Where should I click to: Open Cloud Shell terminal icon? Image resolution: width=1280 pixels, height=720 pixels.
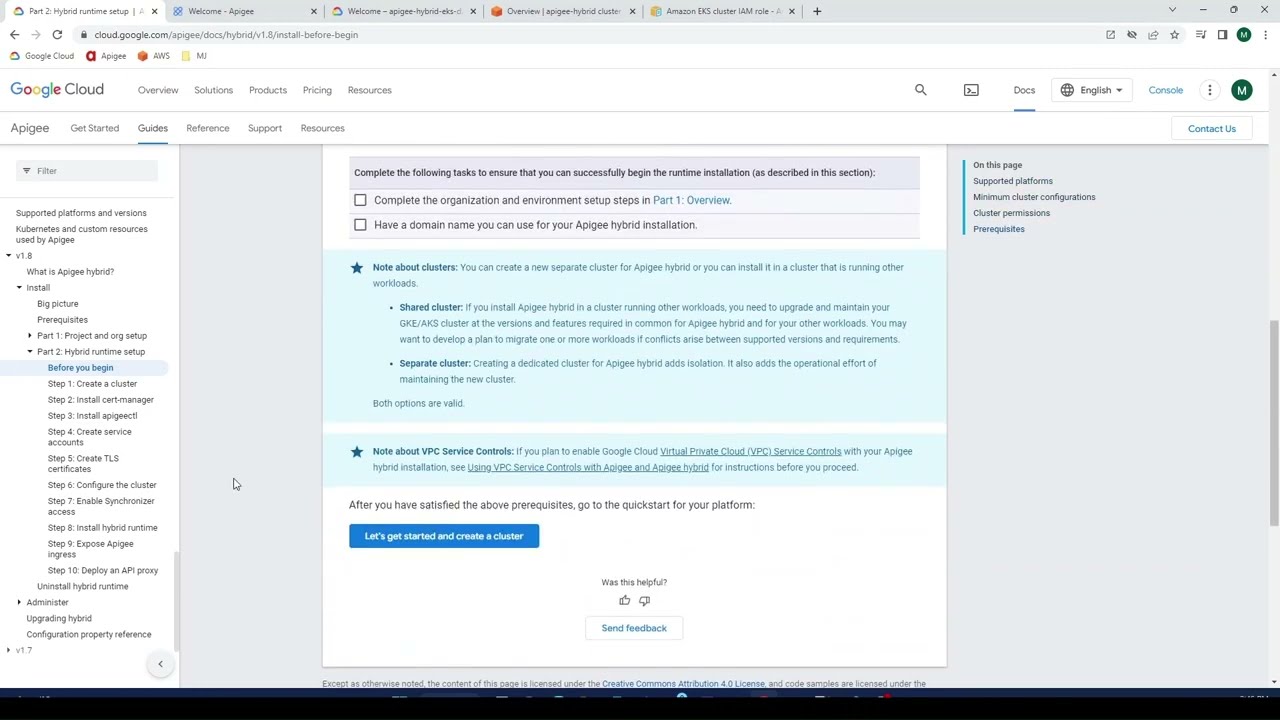pos(971,90)
